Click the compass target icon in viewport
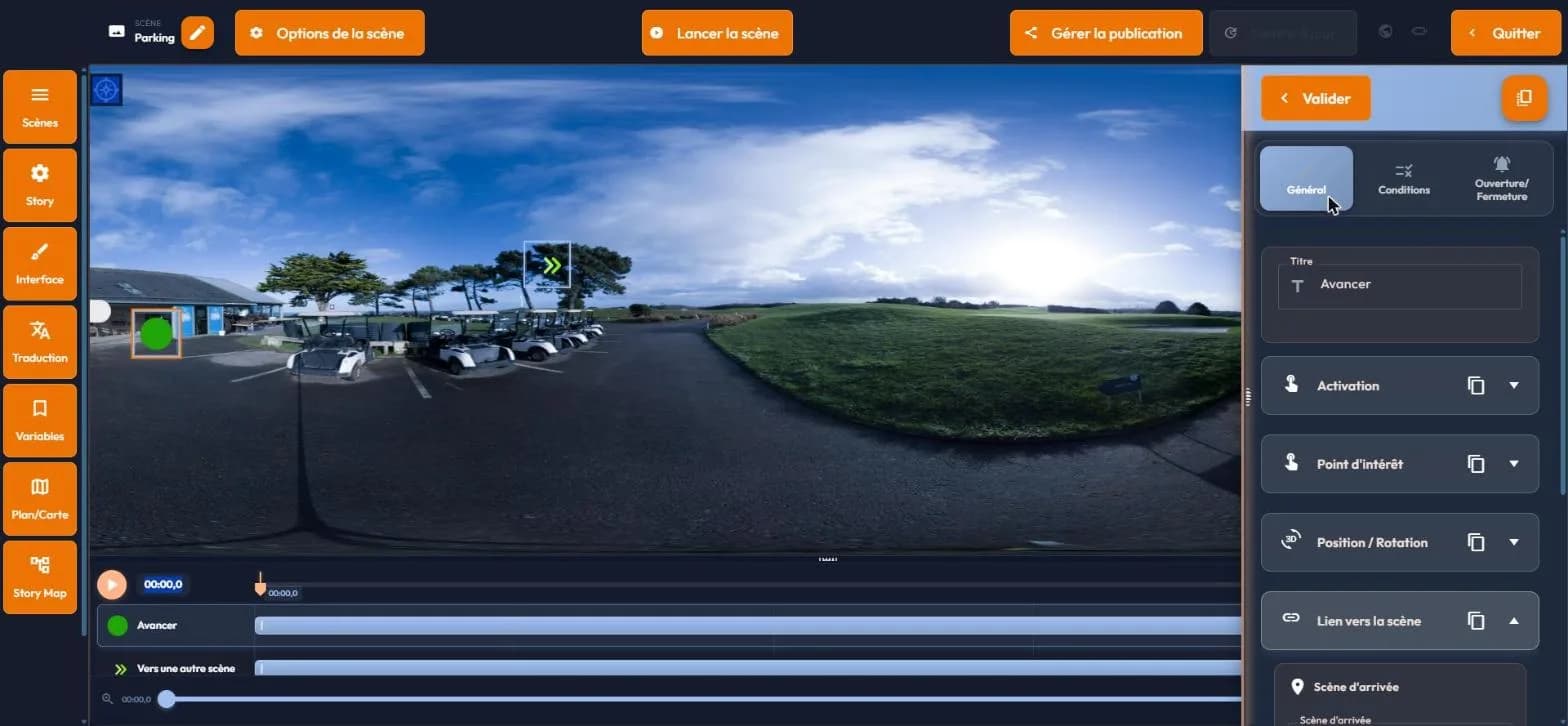 click(x=107, y=90)
